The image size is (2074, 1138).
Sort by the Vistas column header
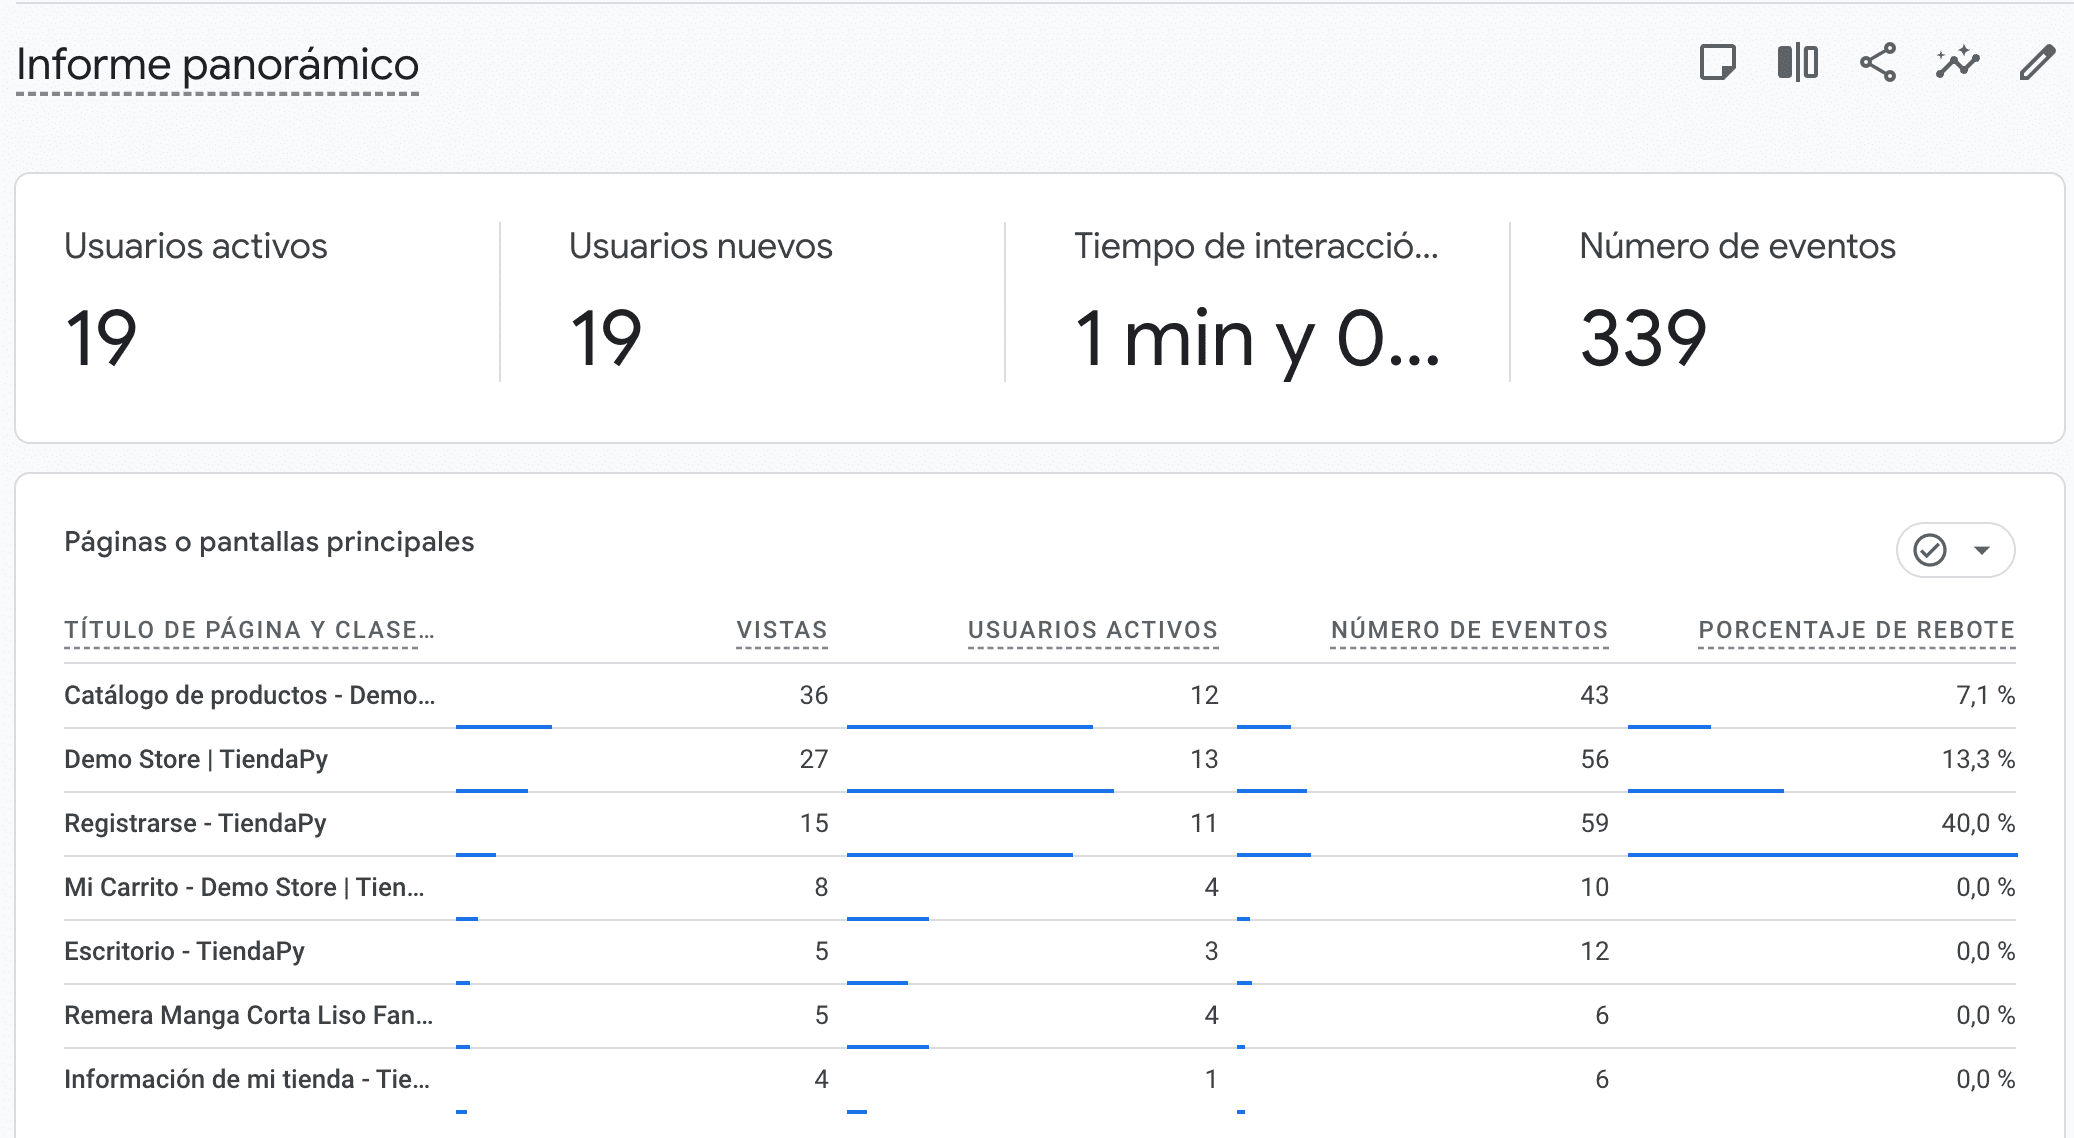pyautogui.click(x=781, y=630)
